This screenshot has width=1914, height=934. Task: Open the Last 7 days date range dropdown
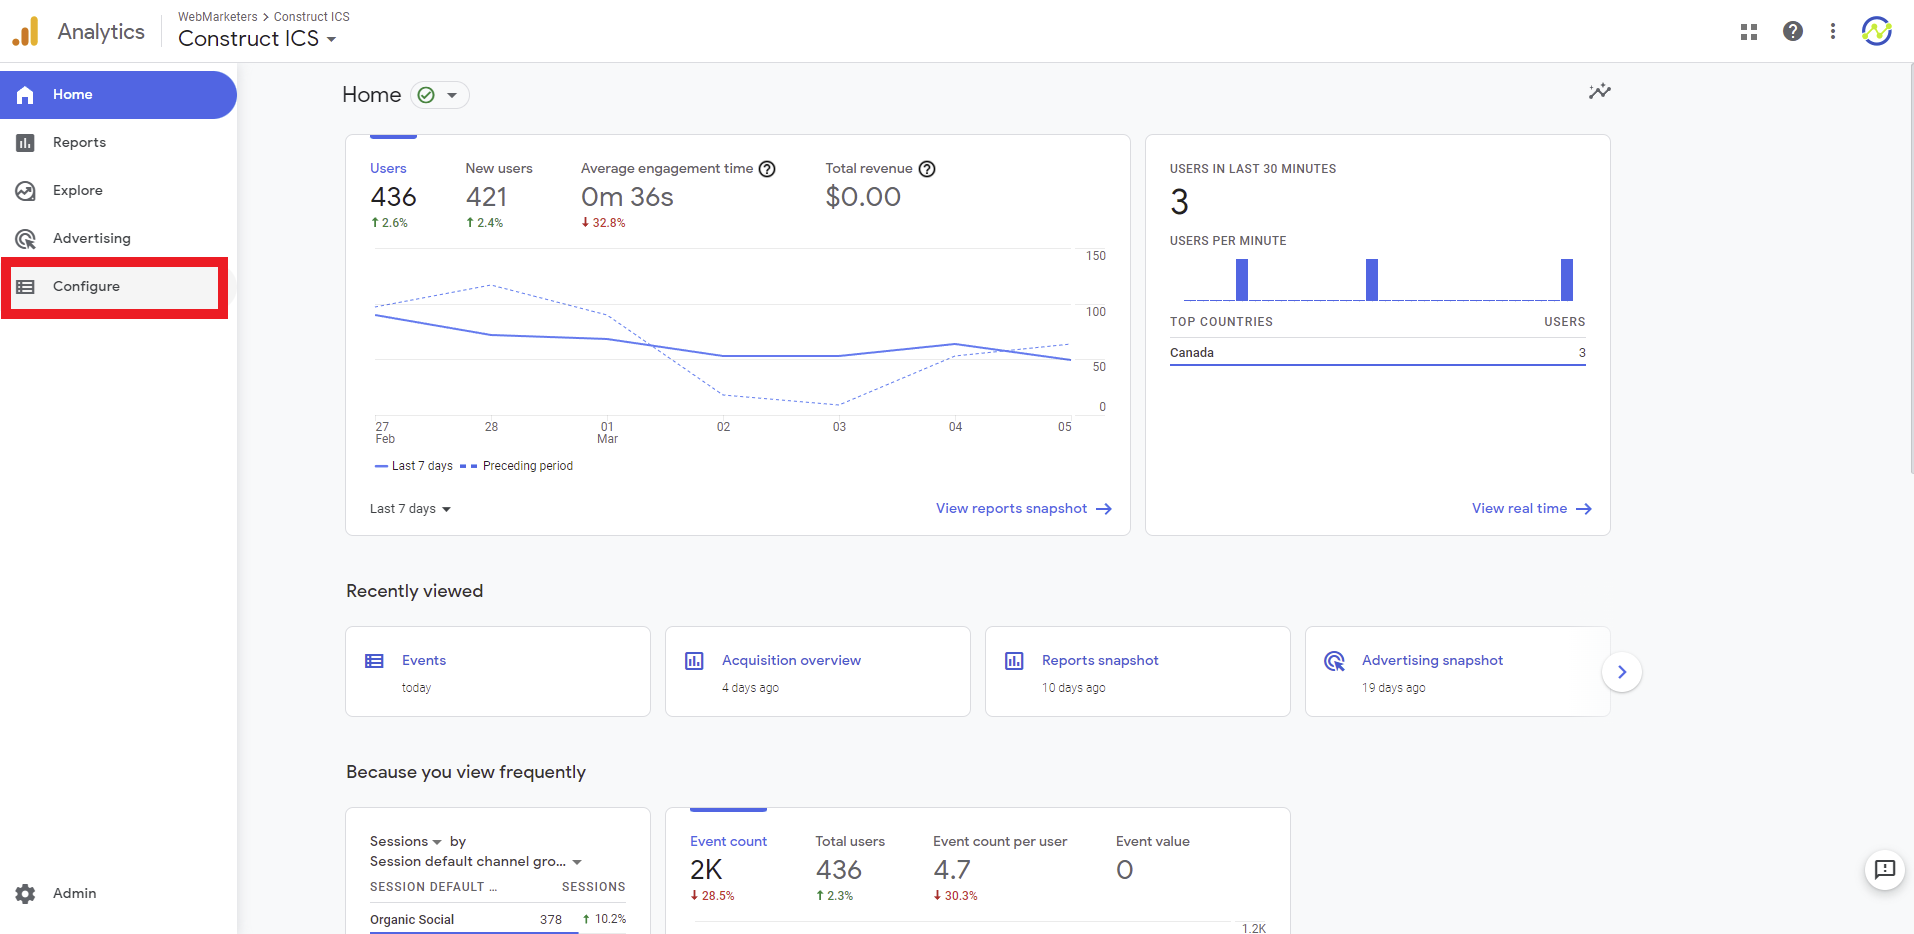click(x=410, y=509)
